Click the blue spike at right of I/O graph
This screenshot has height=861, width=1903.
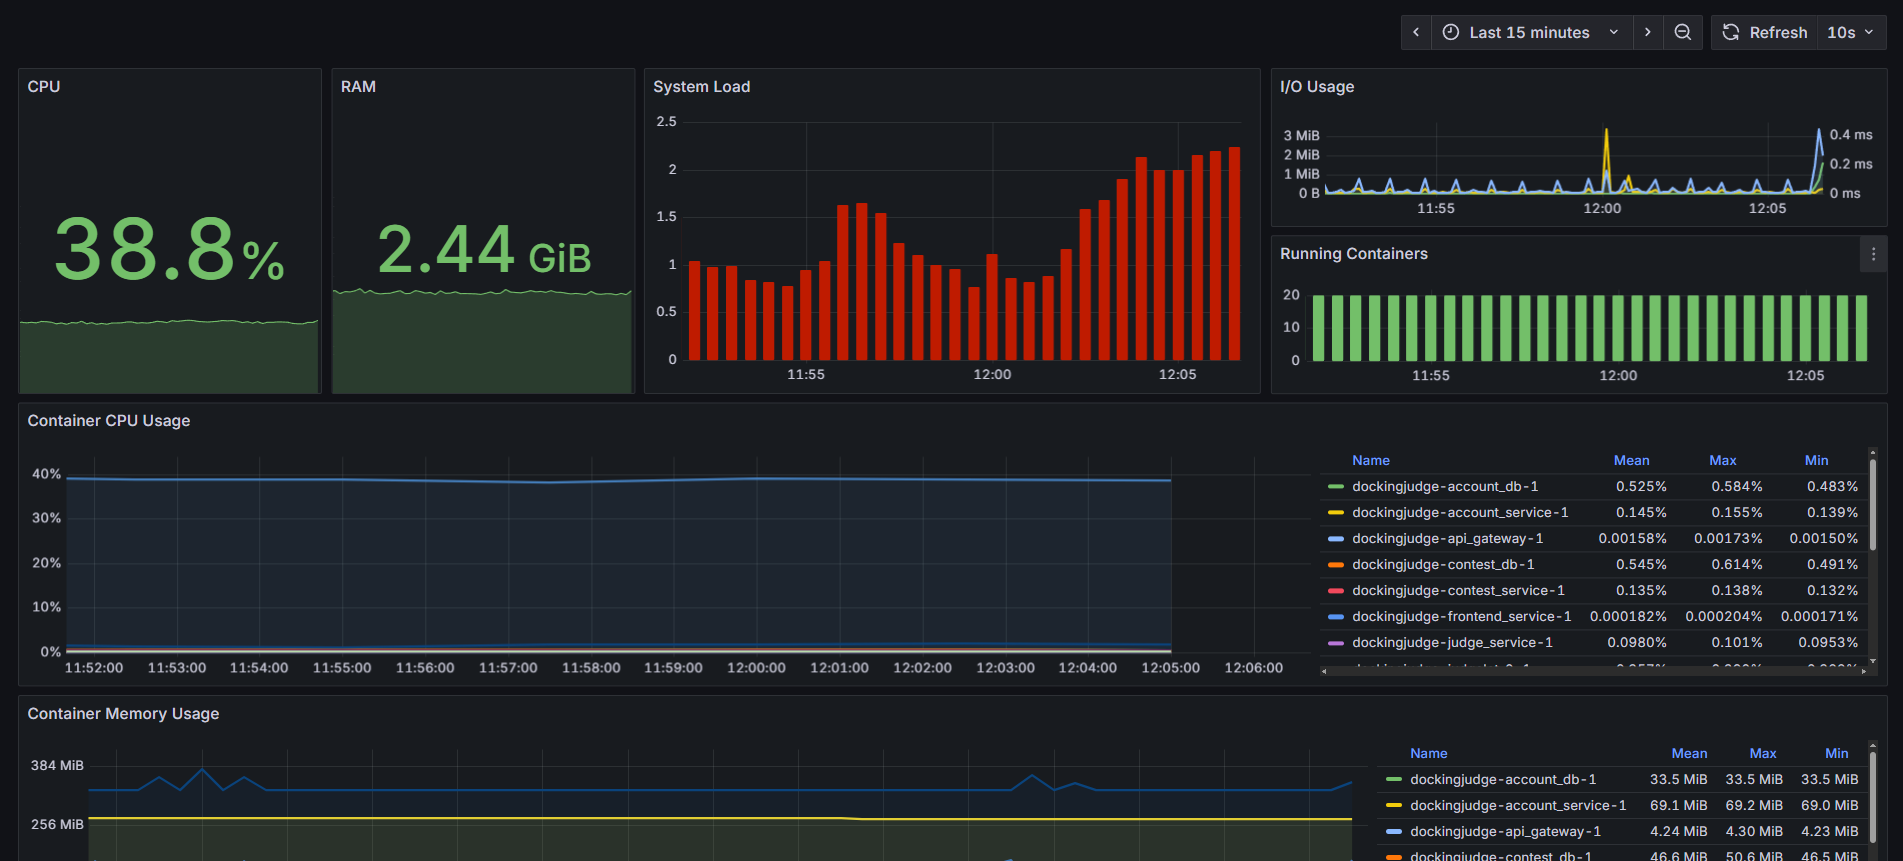click(1819, 158)
